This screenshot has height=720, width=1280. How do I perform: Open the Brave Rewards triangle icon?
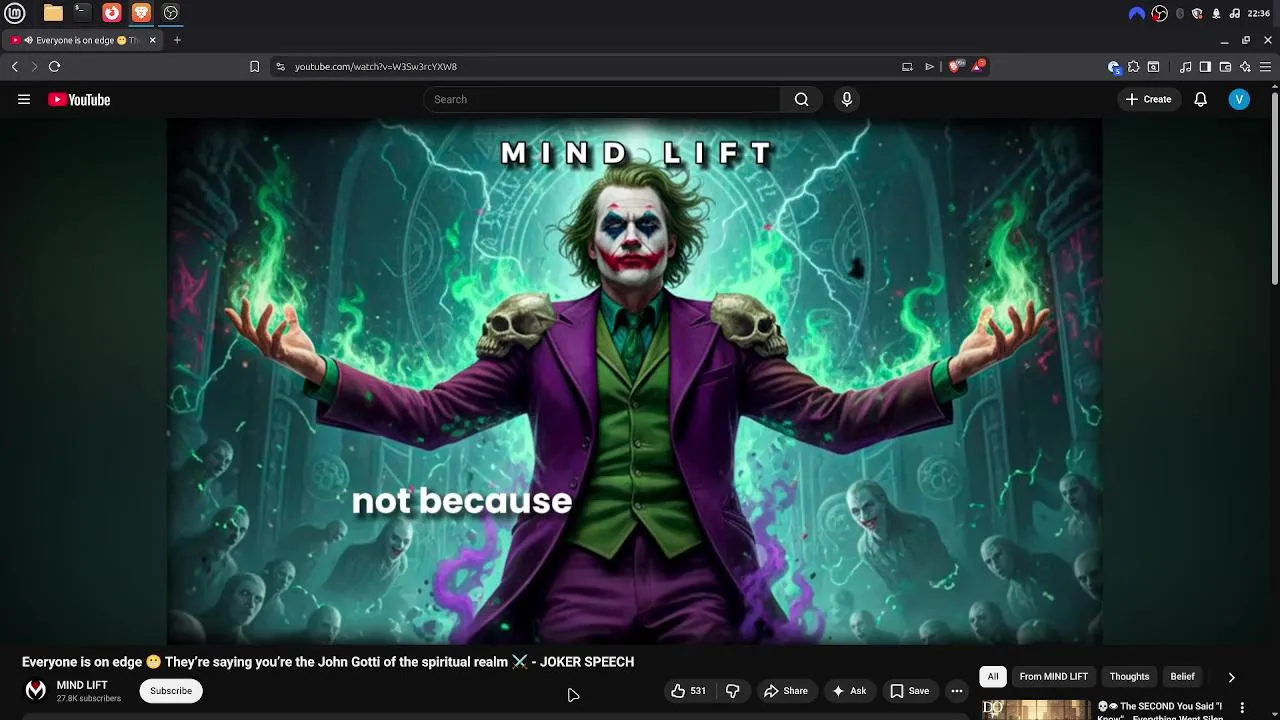(978, 66)
